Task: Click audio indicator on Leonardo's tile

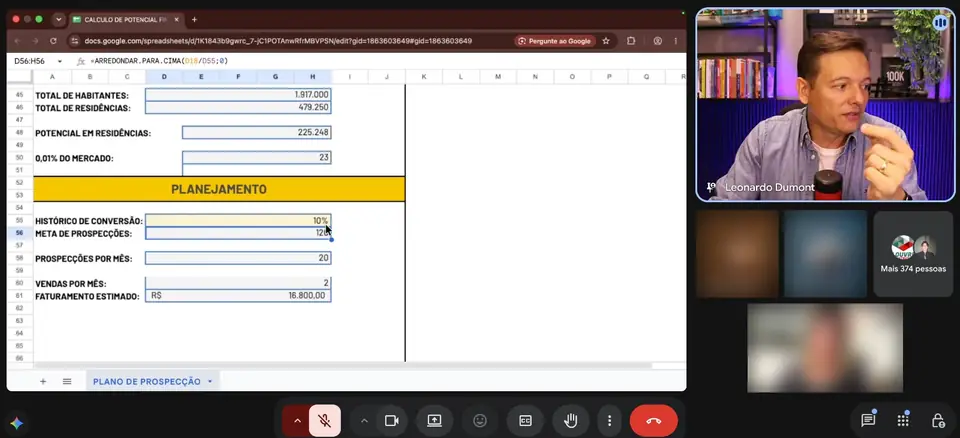Action: click(x=940, y=23)
